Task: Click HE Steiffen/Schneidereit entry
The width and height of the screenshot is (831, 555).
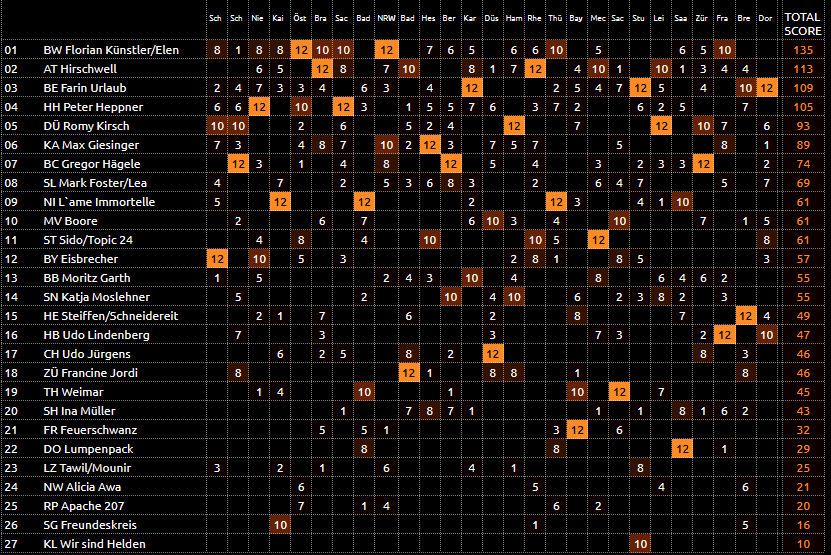Action: 111,316
